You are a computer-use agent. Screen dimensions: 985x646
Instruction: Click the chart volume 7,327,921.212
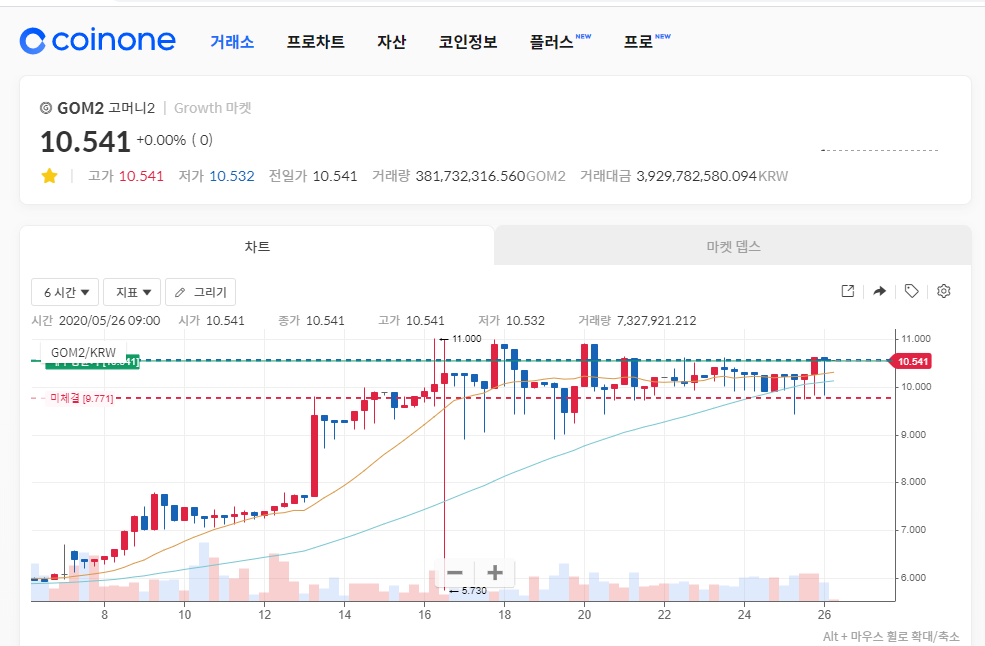pyautogui.click(x=656, y=320)
